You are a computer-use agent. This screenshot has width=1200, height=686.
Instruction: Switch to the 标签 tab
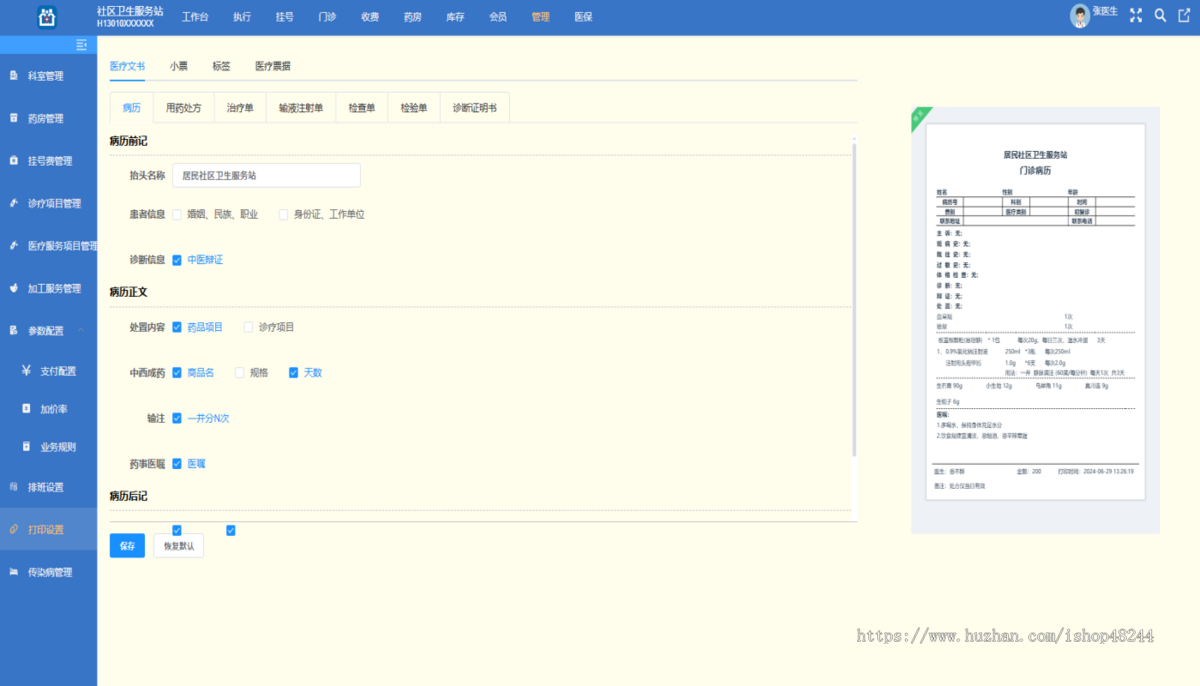[221, 66]
